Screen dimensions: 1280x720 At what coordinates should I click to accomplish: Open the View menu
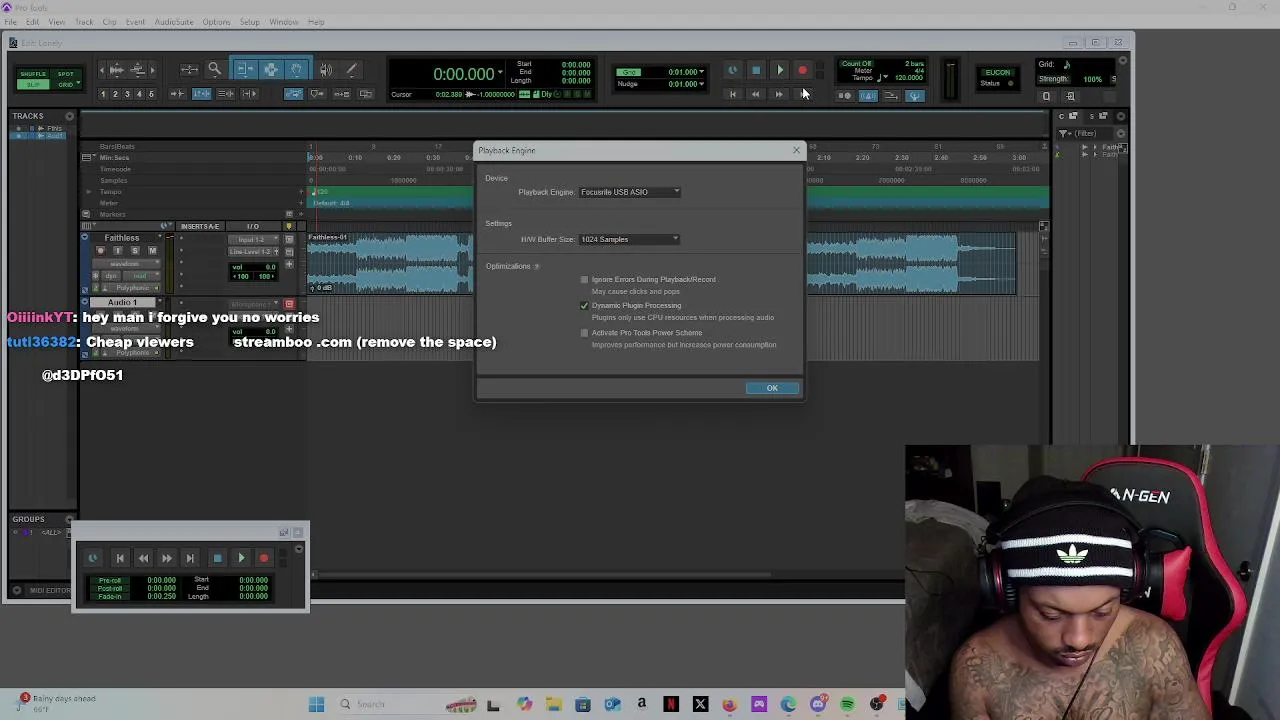pos(57,22)
